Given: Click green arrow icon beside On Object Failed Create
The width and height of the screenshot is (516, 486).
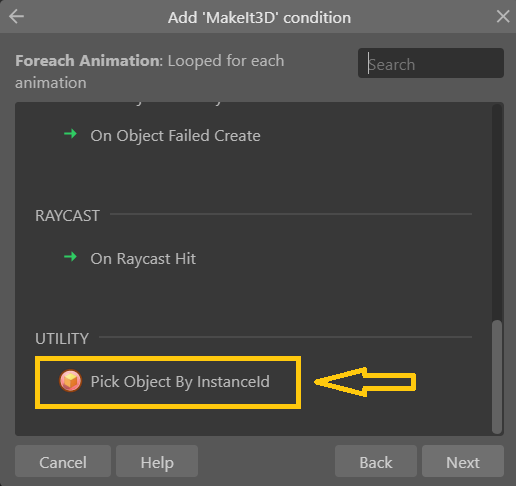Looking at the screenshot, I should (x=70, y=134).
